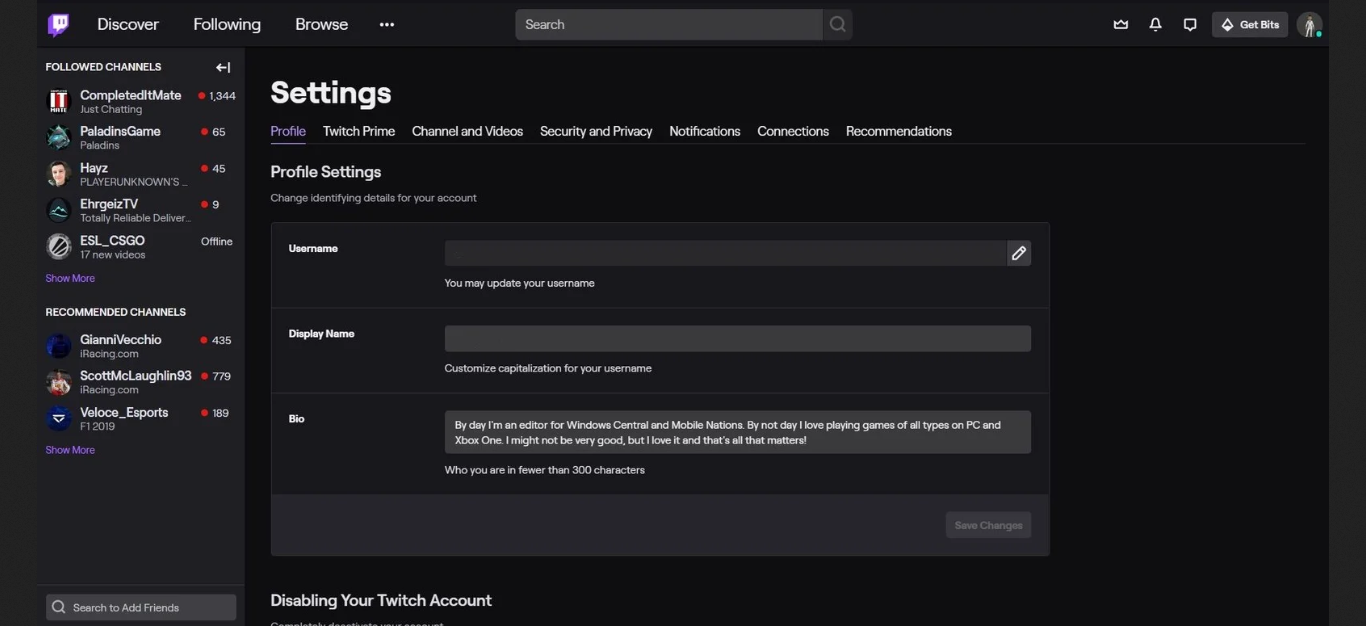
Task: Switch to the Connections tab
Action: [x=793, y=131]
